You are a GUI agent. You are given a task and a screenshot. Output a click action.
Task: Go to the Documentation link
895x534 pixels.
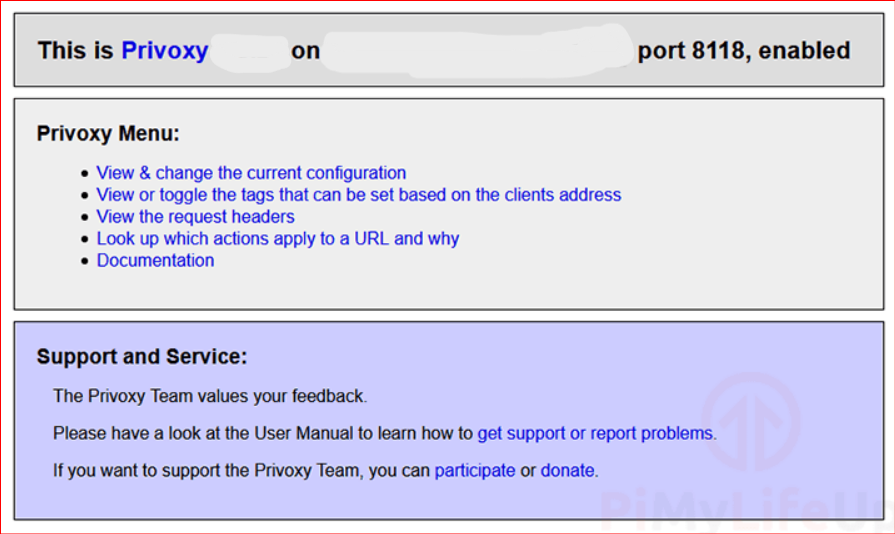point(155,261)
